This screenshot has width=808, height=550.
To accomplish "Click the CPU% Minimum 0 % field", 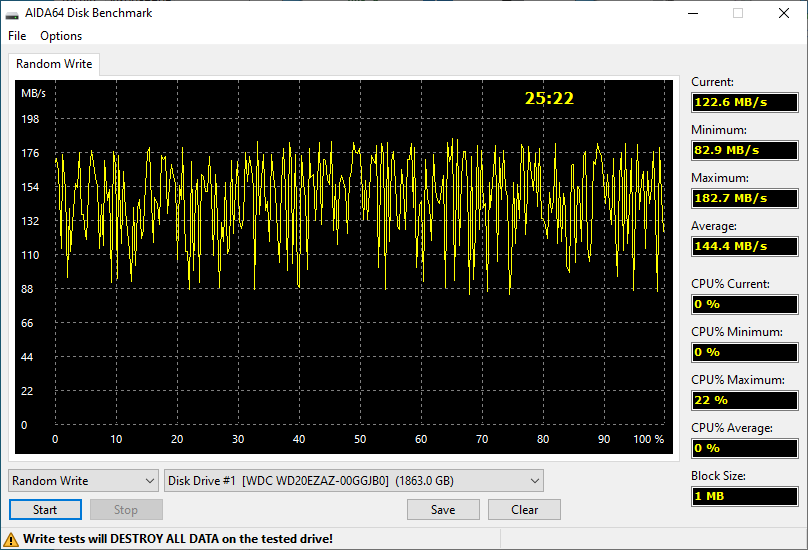I will (745, 352).
